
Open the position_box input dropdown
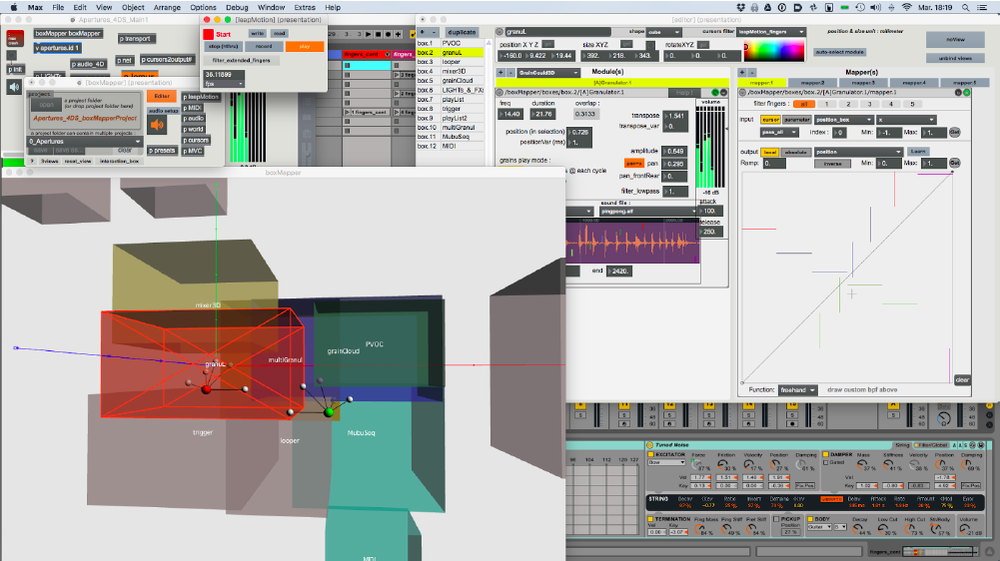843,120
